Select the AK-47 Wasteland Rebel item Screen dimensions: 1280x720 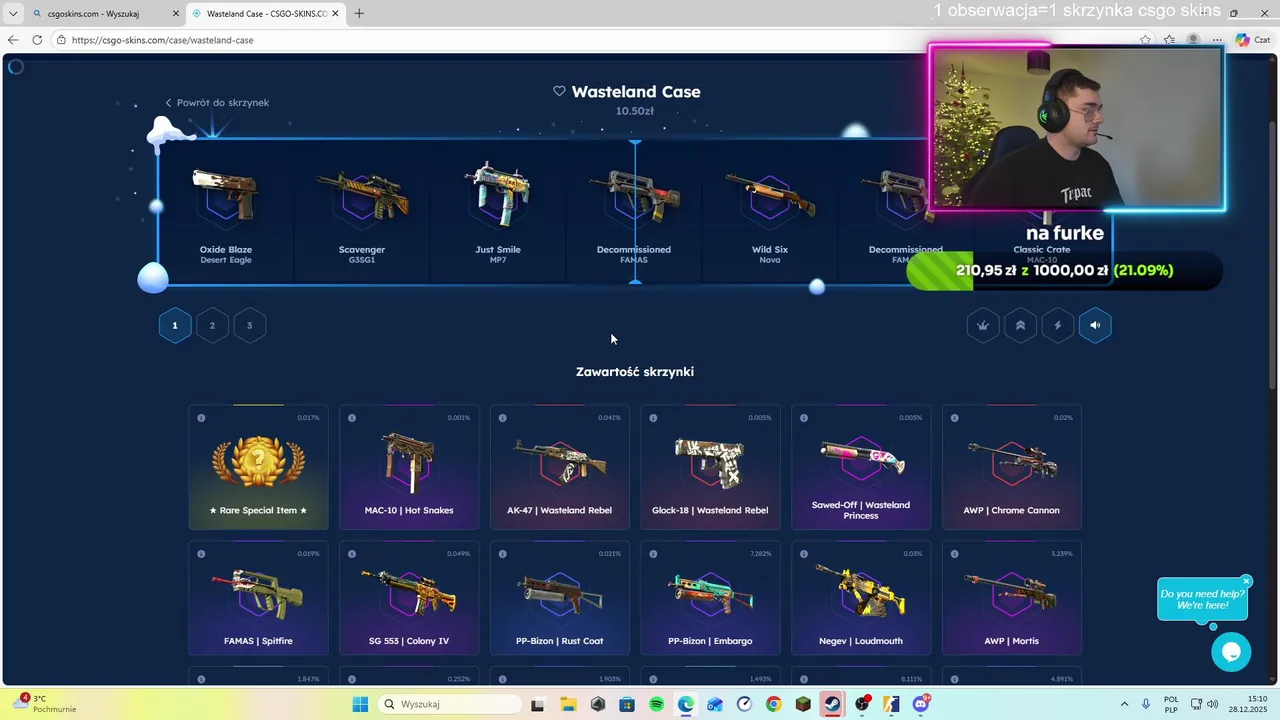[559, 467]
